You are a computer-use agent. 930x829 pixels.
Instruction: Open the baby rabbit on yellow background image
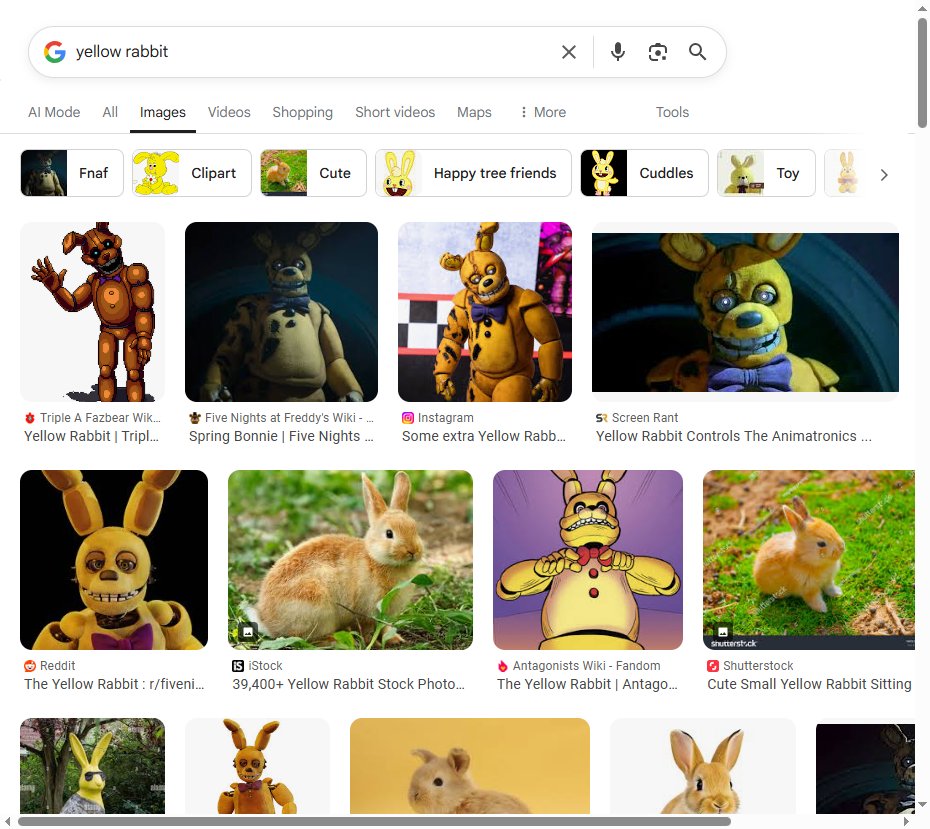click(x=470, y=766)
